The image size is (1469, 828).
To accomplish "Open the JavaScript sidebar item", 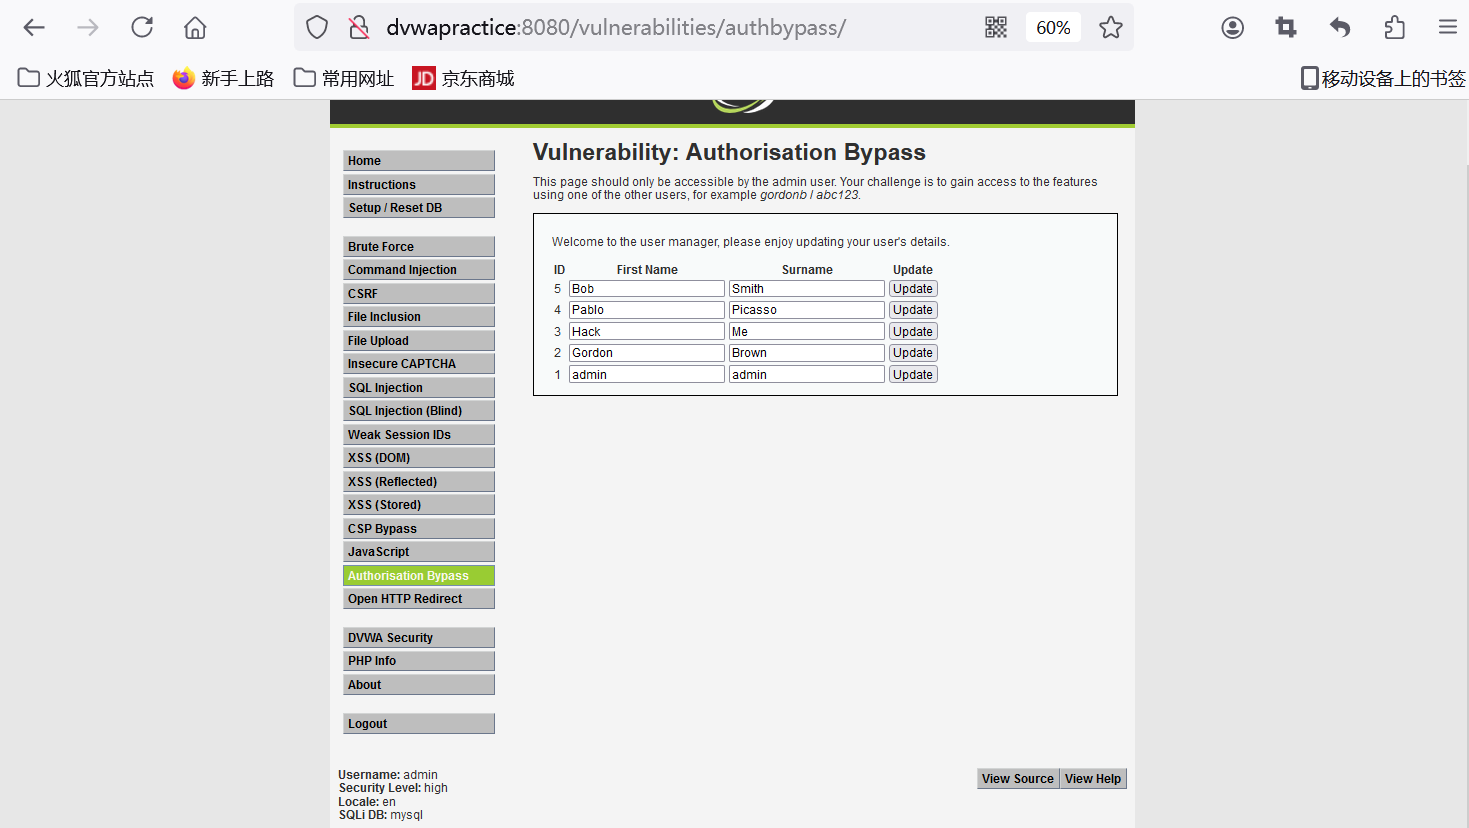I will point(419,552).
